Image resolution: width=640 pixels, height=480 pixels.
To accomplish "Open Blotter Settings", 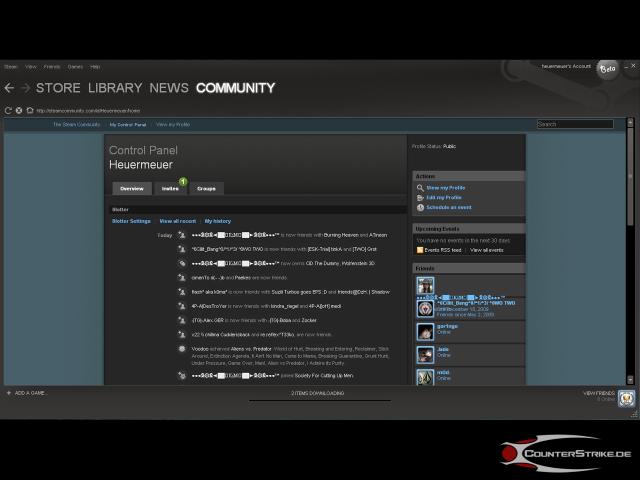I will (x=131, y=221).
